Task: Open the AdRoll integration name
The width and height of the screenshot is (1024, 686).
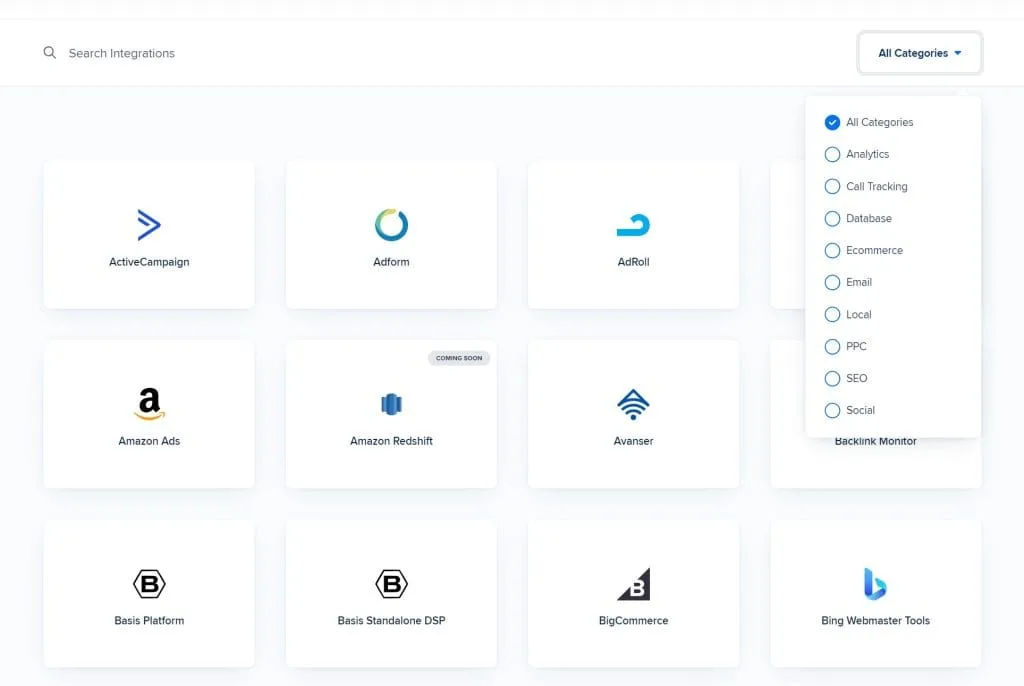Action: tap(633, 262)
